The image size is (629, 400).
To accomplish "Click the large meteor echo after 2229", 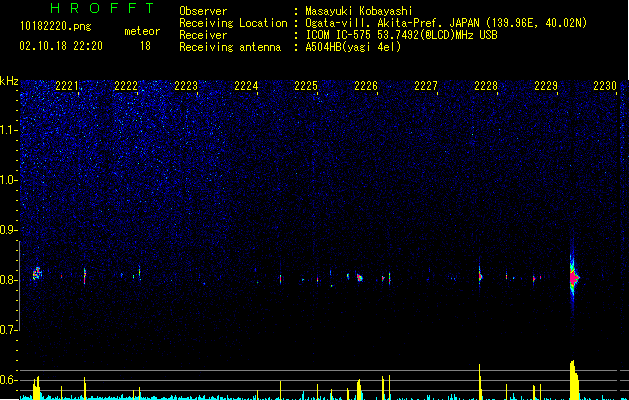I will point(574,277).
